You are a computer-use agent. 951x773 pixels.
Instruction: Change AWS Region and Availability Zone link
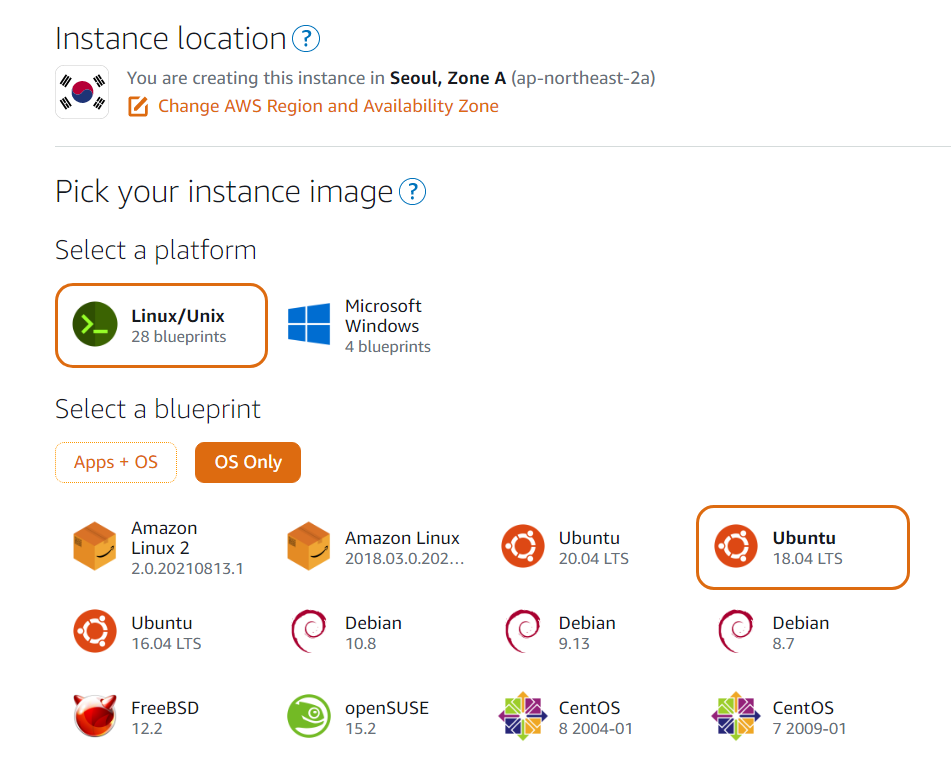(x=328, y=106)
